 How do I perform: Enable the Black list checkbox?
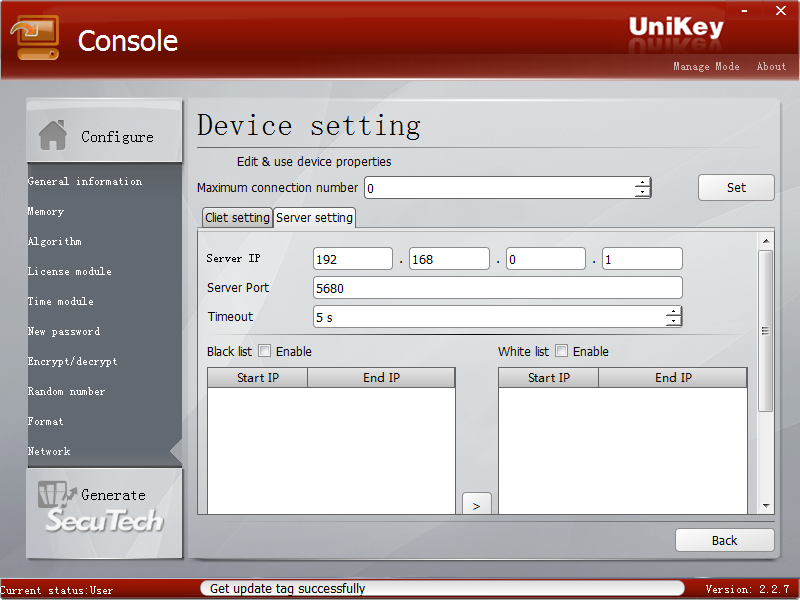[x=264, y=351]
